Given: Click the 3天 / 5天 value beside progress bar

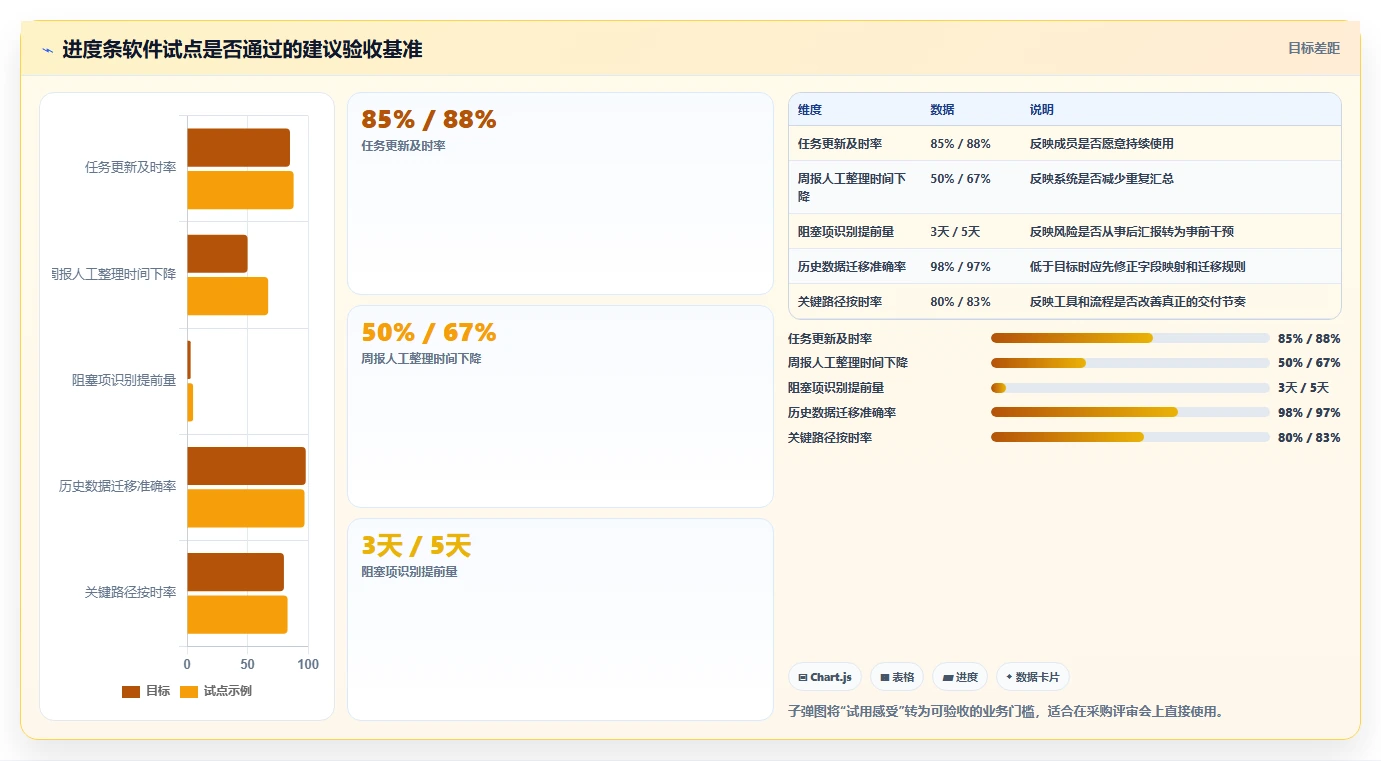Looking at the screenshot, I should (1303, 388).
